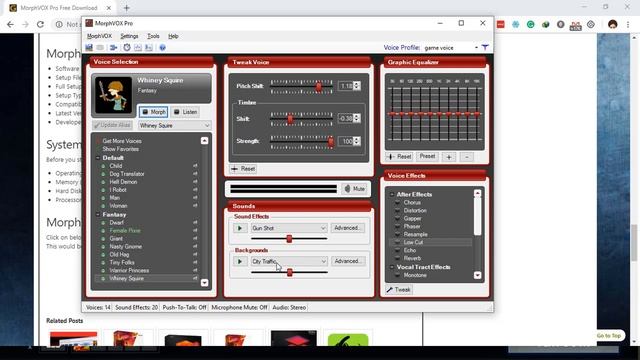The height and width of the screenshot is (360, 640).
Task: Toggle the Listen button
Action: pyautogui.click(x=185, y=112)
